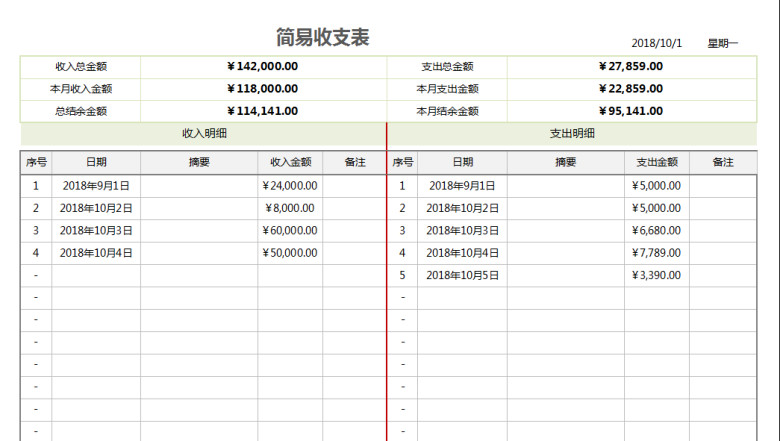Click expense row number 5
Screen dimensions: 780x441
tap(402, 275)
